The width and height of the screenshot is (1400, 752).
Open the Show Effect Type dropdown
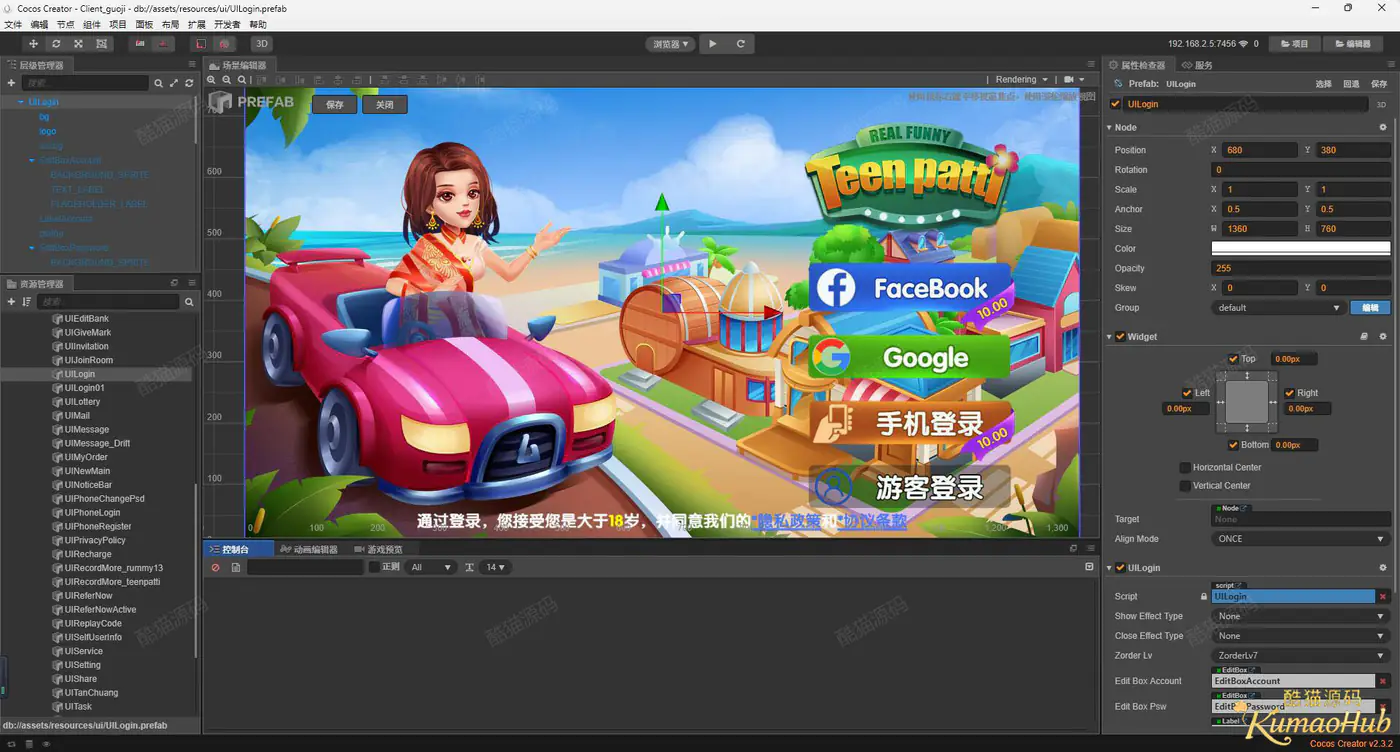pos(1301,616)
